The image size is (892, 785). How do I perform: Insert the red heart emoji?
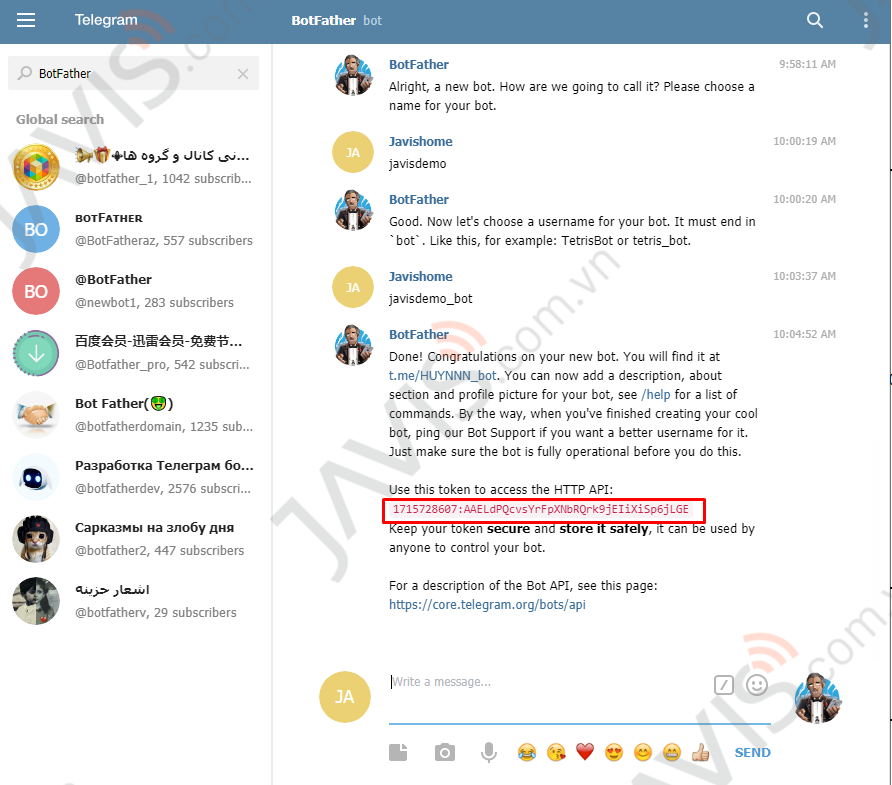(585, 753)
